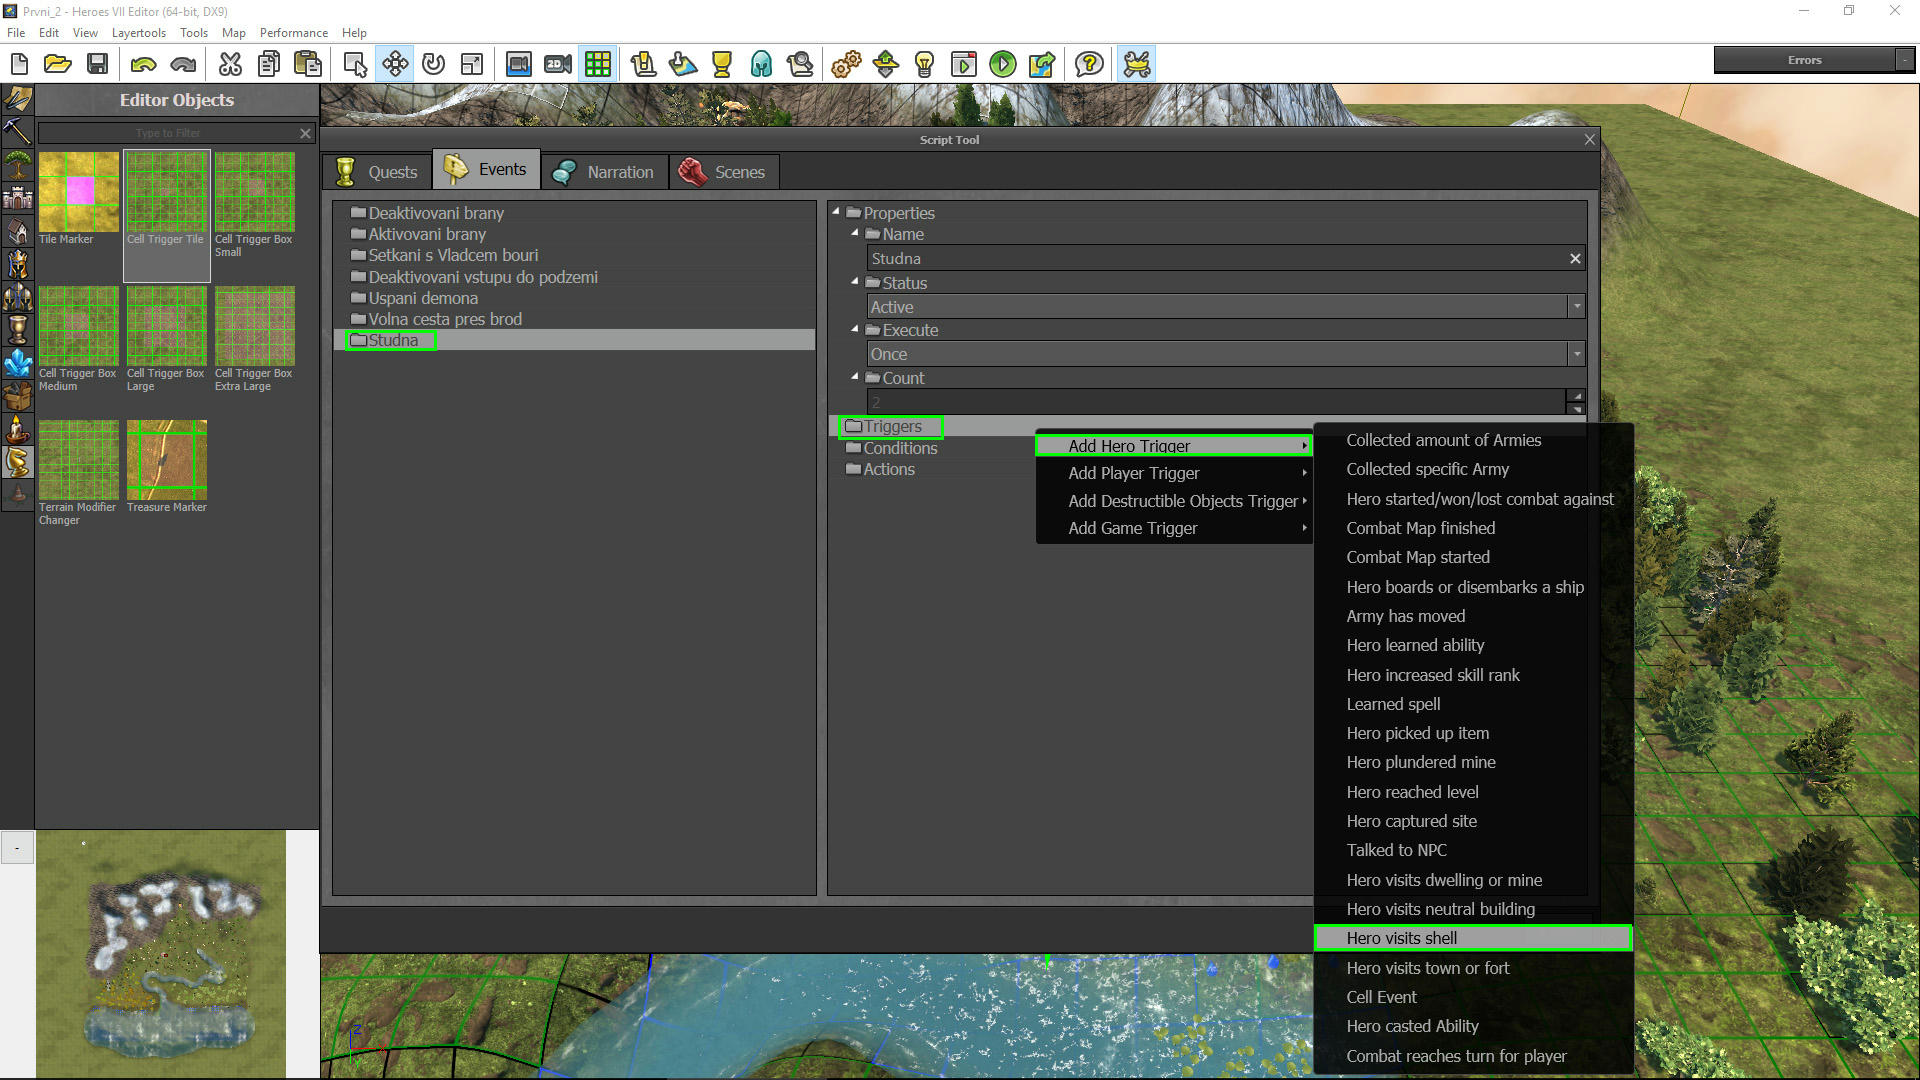
Task: Switch to the Narration tab
Action: coord(604,172)
